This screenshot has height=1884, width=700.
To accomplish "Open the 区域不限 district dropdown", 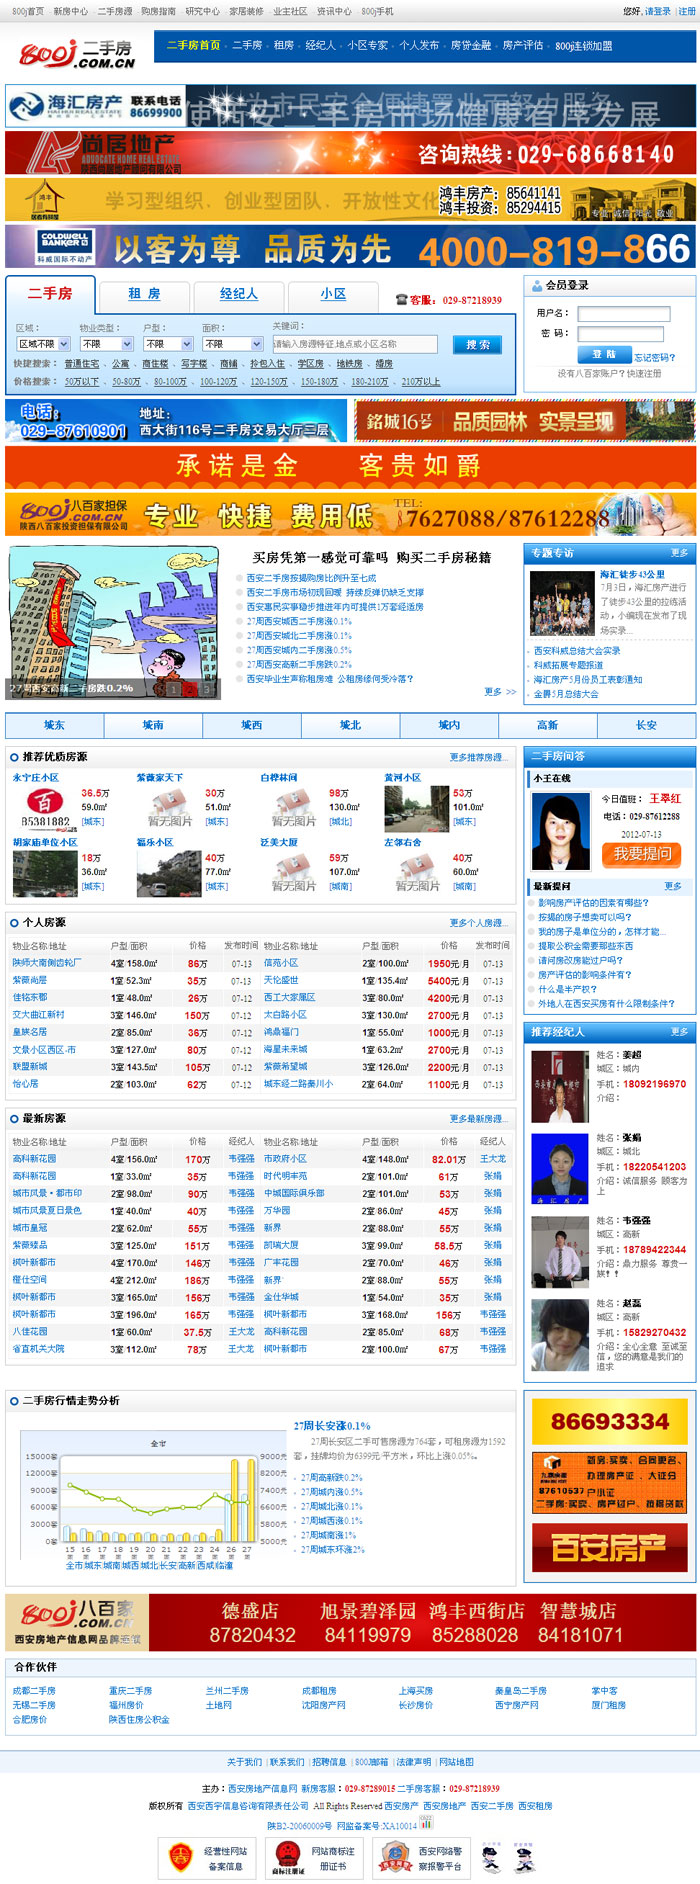I will tap(43, 344).
